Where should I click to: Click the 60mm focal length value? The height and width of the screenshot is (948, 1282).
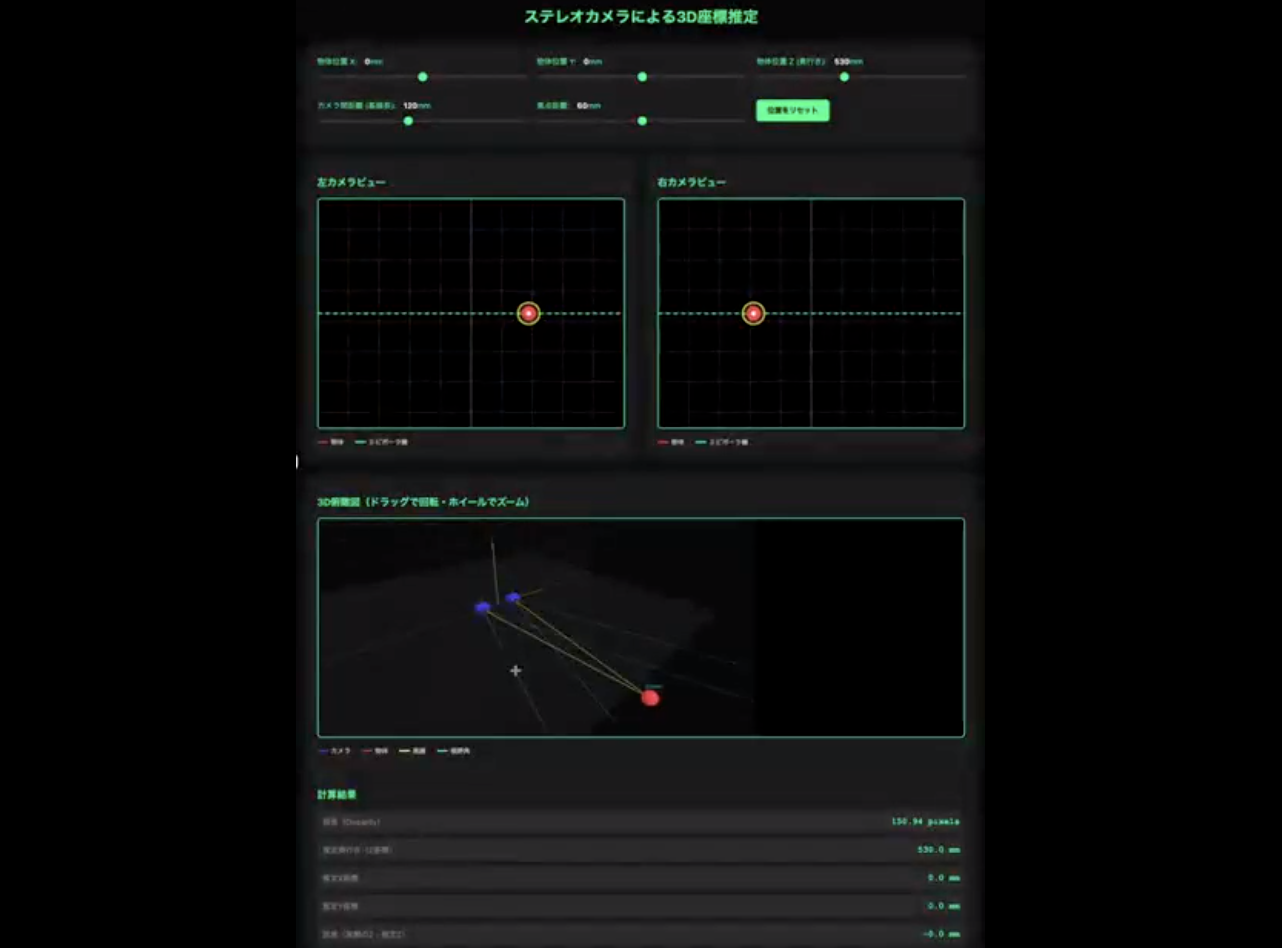(x=589, y=105)
